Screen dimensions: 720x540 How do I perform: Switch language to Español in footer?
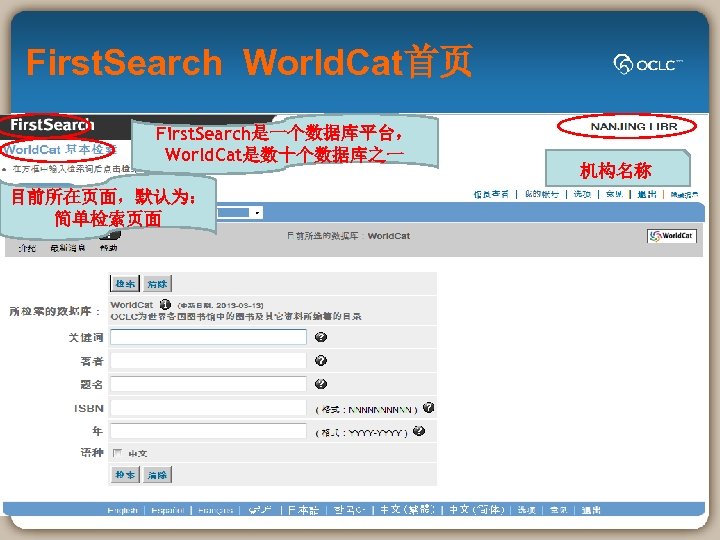coord(168,510)
